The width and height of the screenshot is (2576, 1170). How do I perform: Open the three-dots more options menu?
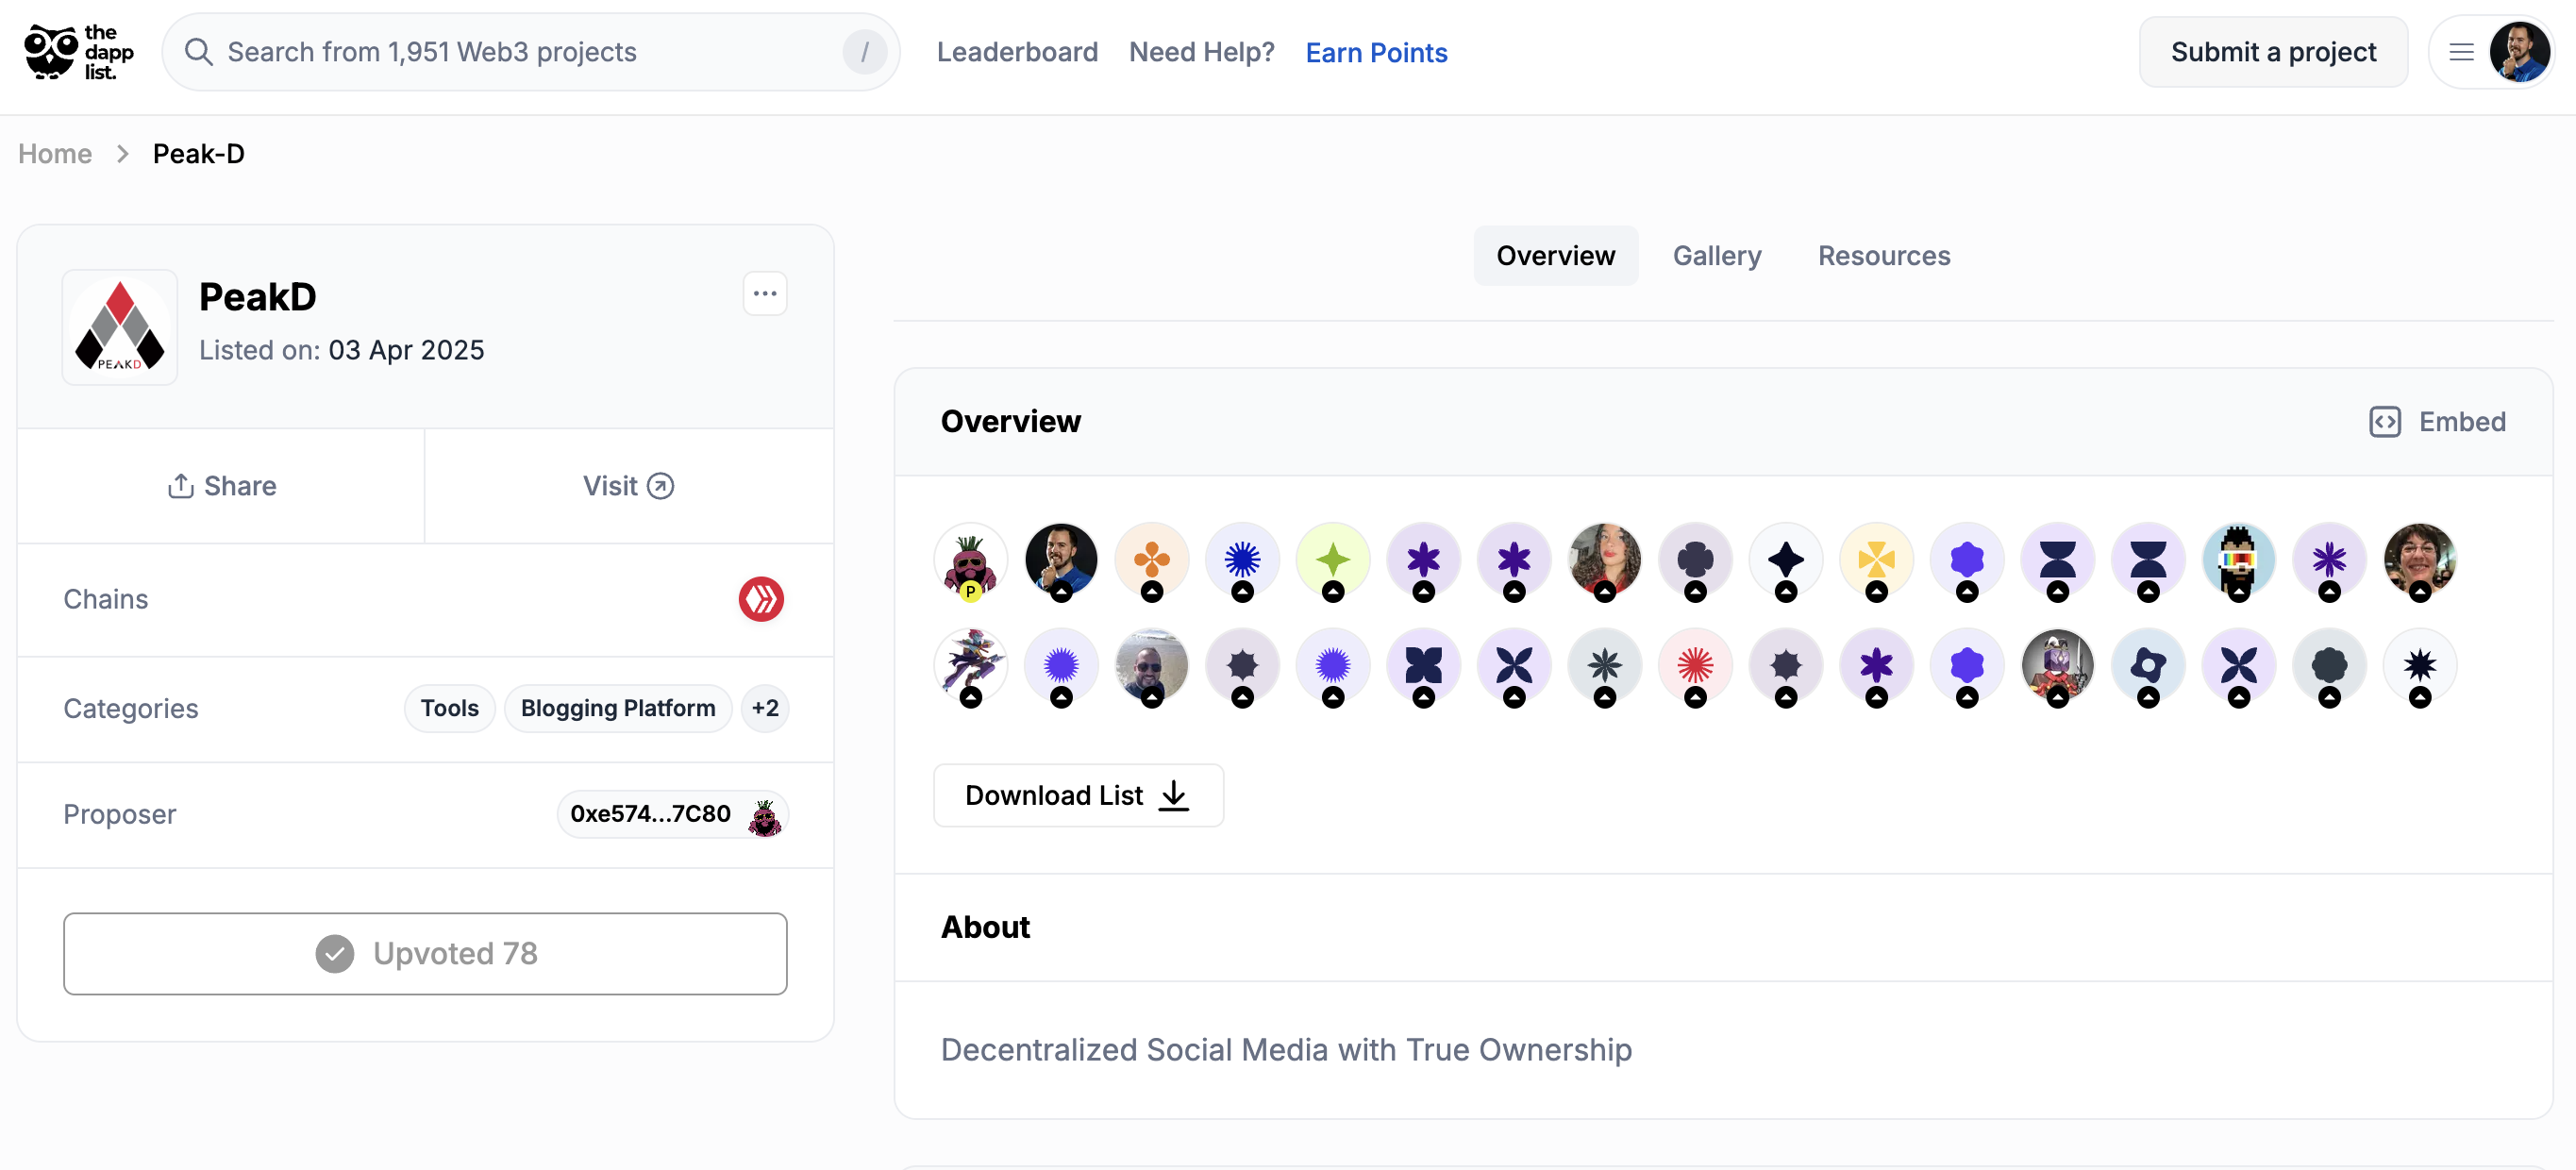(x=765, y=294)
